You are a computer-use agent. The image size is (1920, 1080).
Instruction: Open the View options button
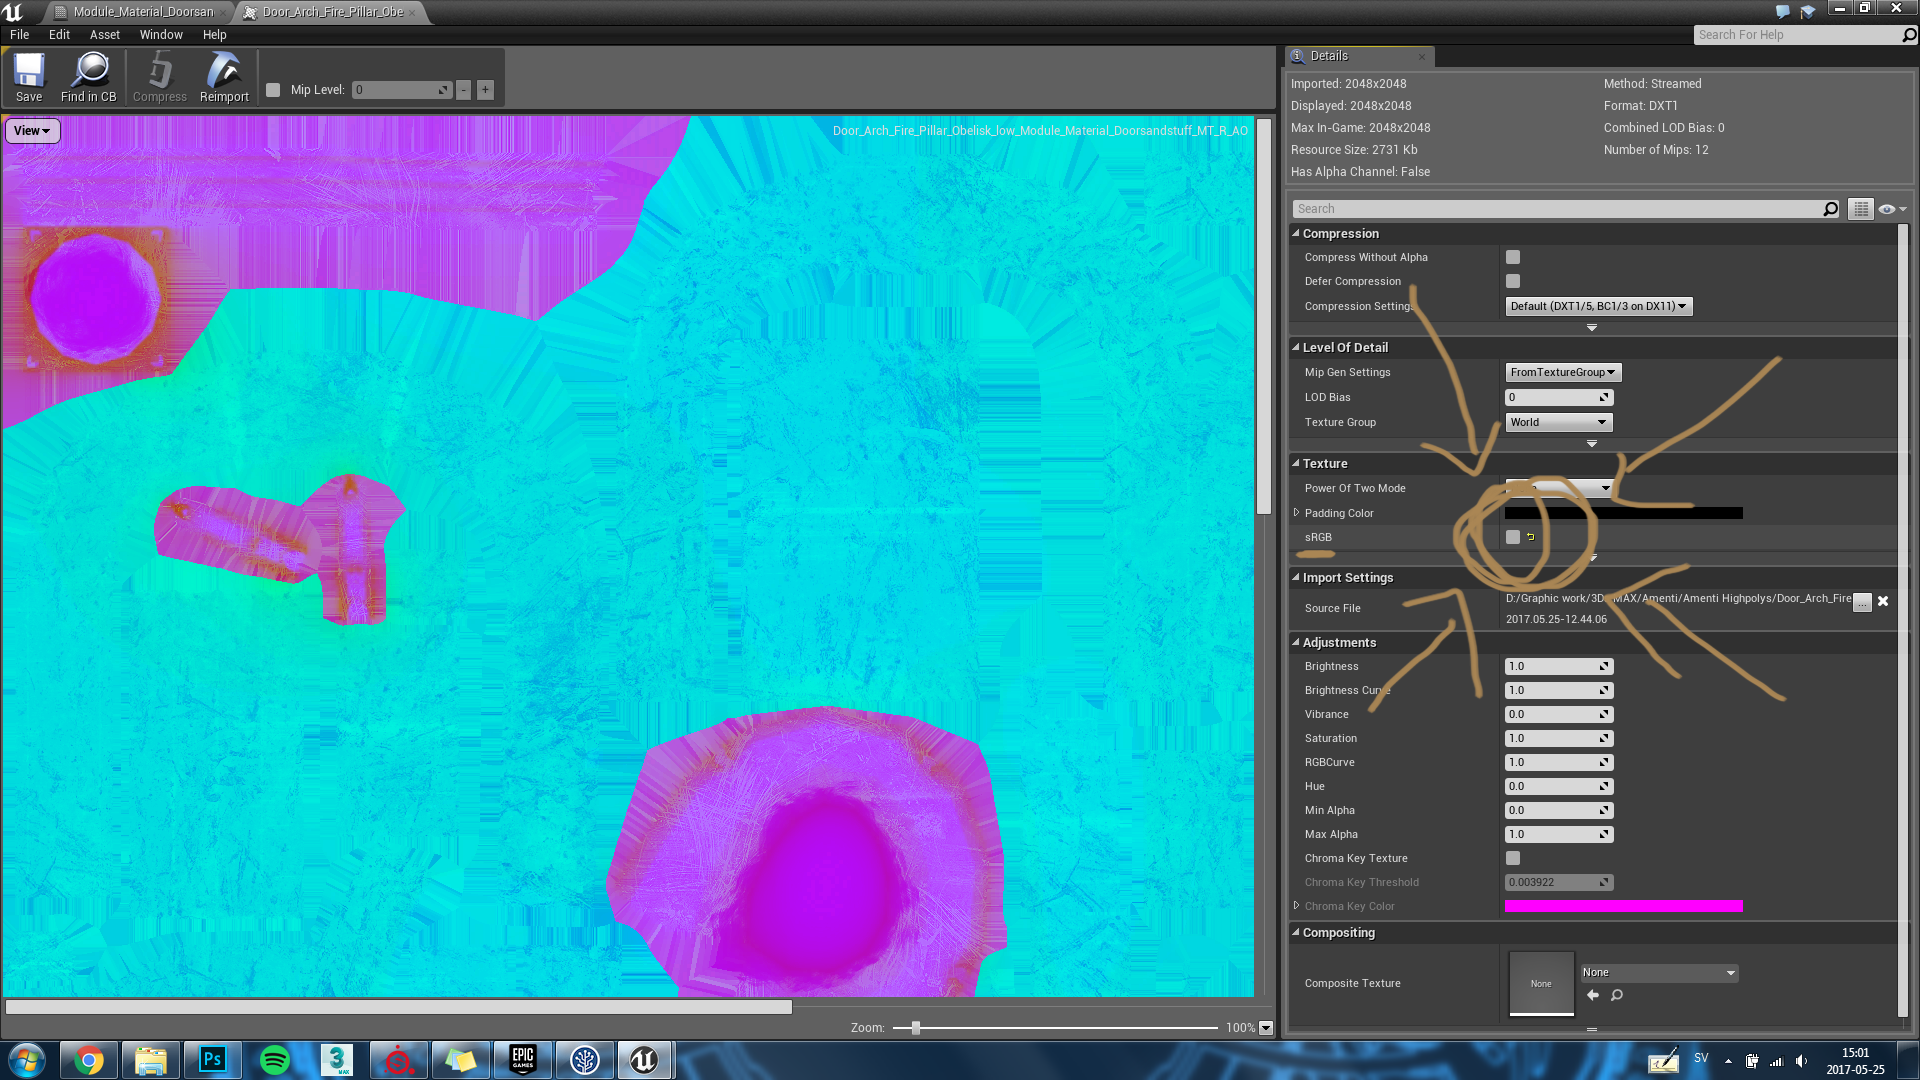point(32,131)
